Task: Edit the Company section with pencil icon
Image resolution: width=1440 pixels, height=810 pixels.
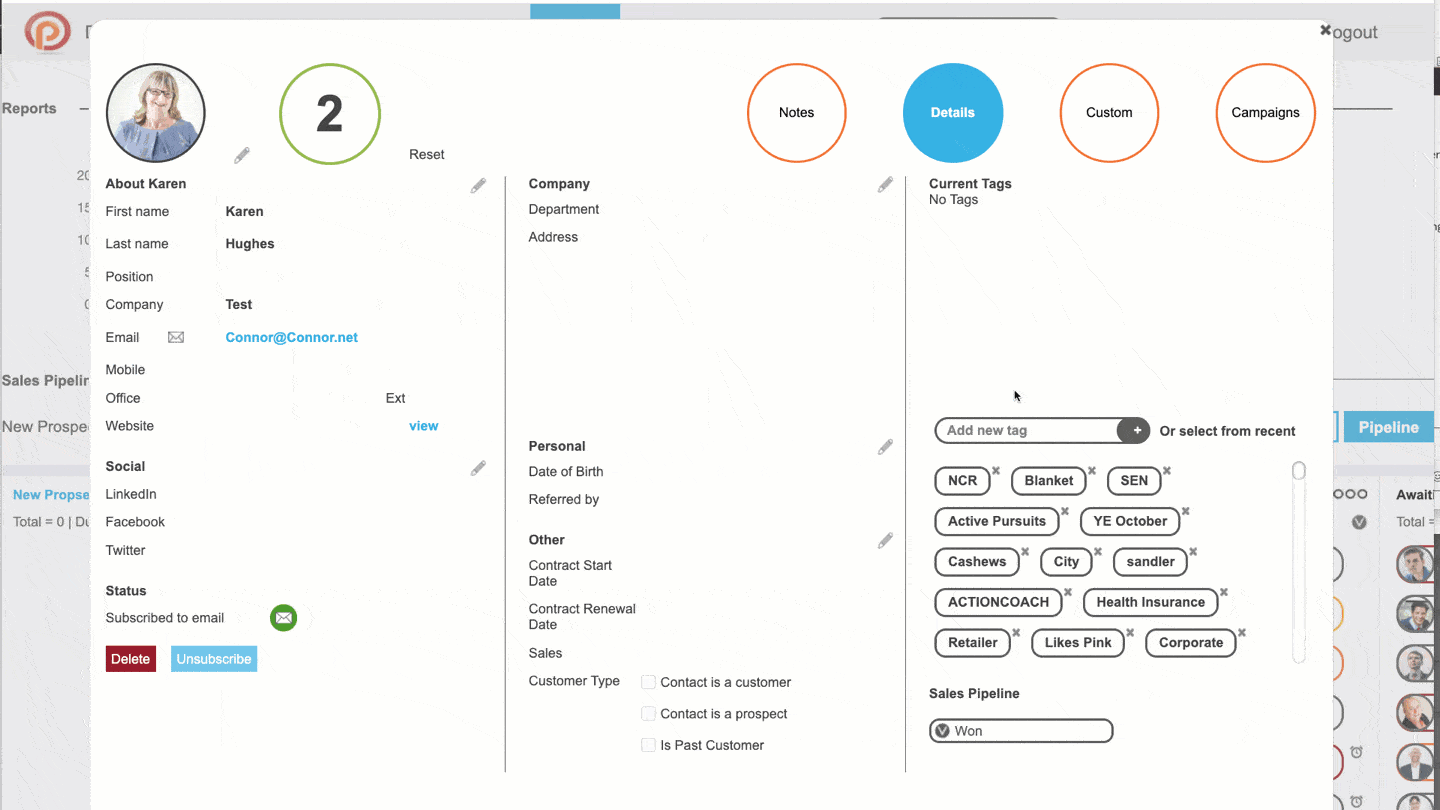Action: pos(885,185)
